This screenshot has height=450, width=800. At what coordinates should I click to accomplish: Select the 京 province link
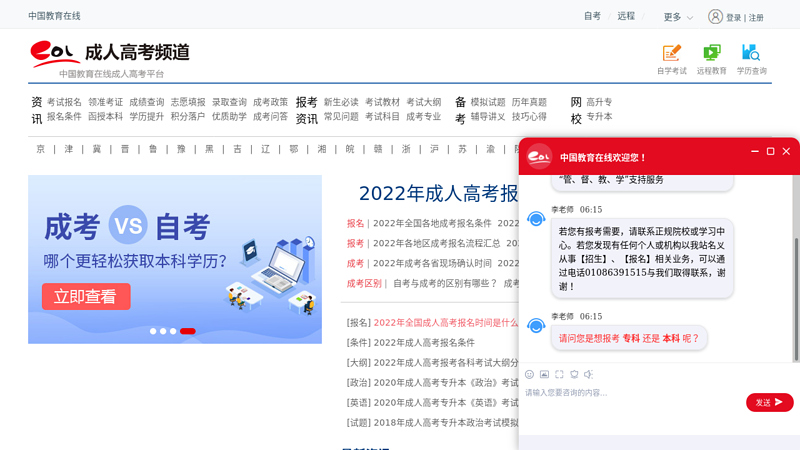(x=40, y=149)
